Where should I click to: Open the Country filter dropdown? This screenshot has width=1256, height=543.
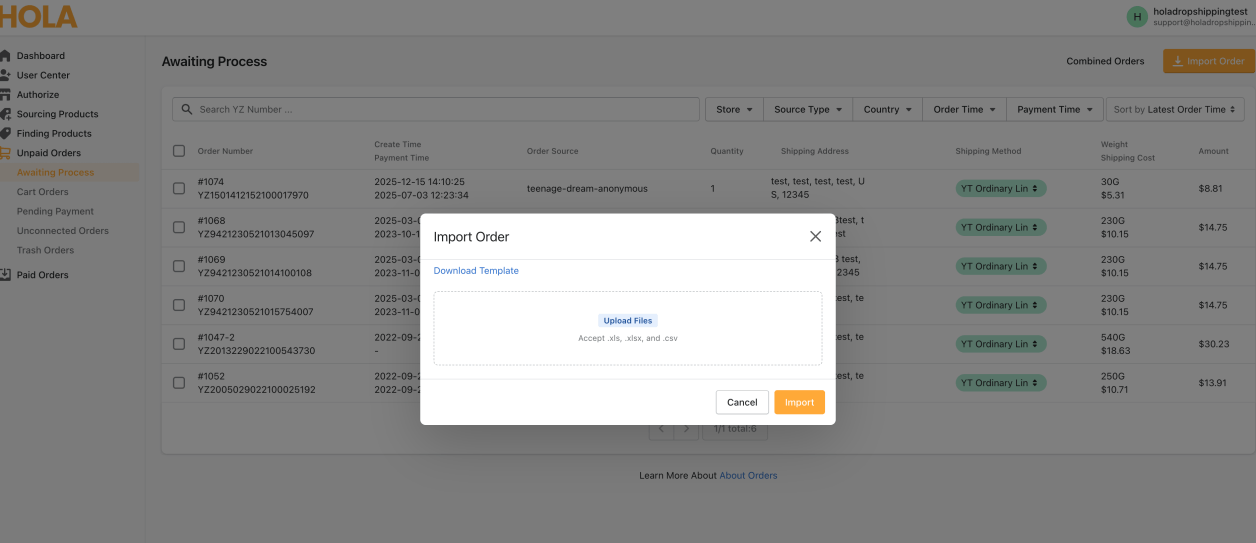[887, 109]
